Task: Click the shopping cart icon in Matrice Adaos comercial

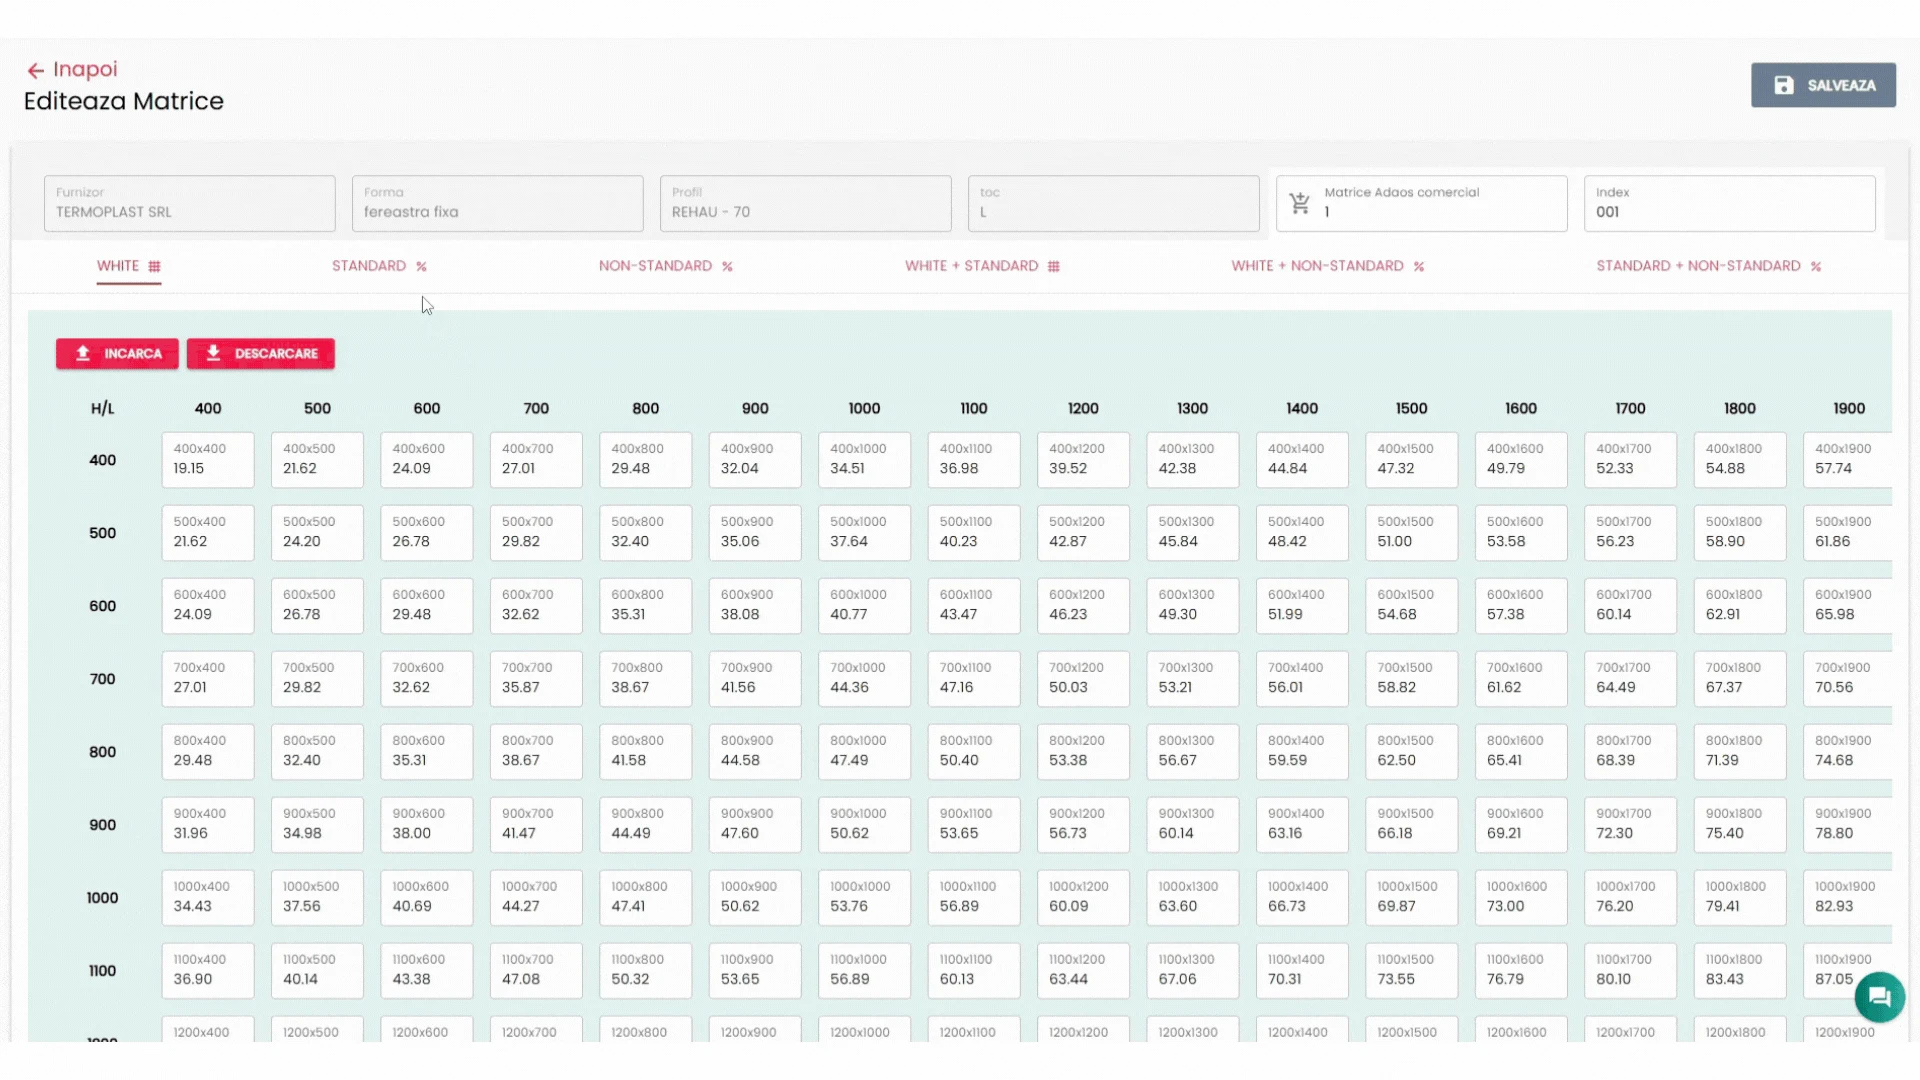Action: click(x=1300, y=203)
